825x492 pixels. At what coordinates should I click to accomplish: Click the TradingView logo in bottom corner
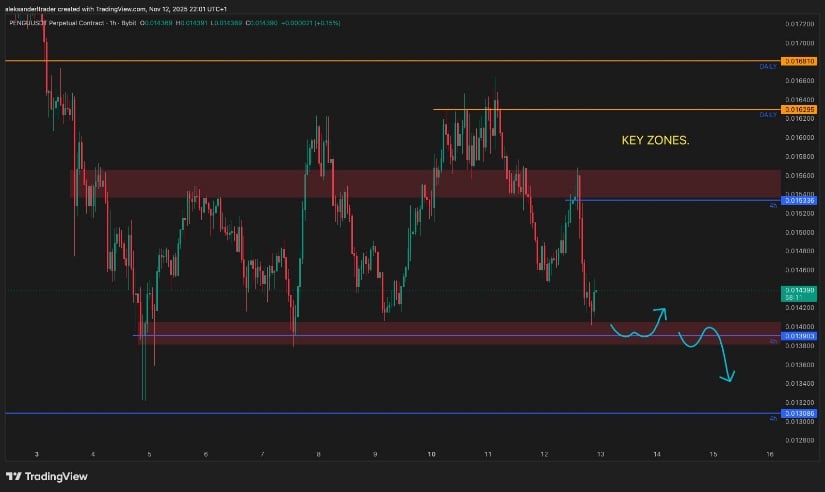(x=44, y=477)
